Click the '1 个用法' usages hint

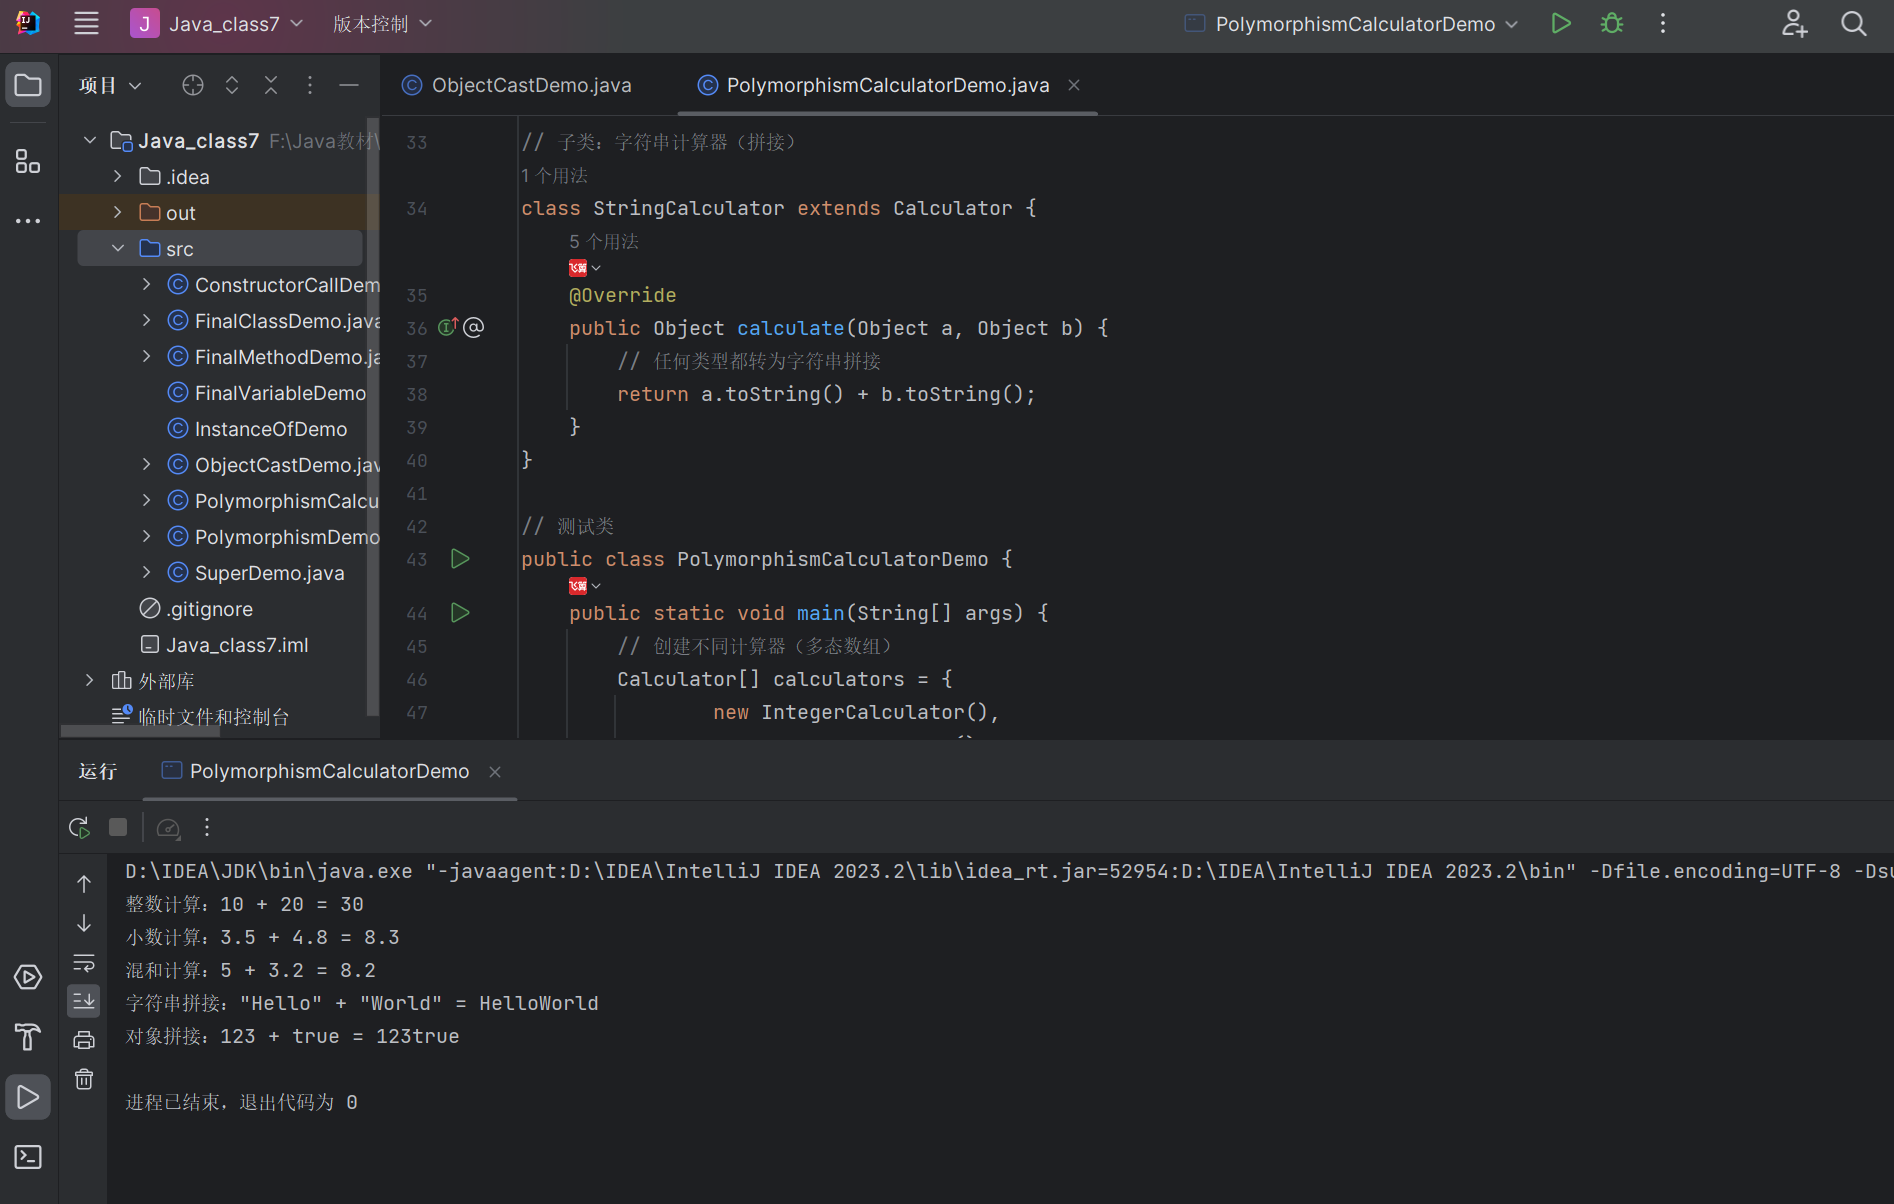click(x=554, y=176)
